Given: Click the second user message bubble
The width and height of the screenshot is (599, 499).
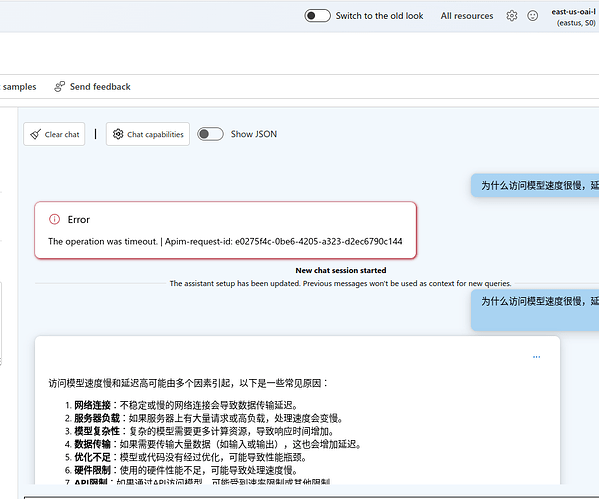Looking at the screenshot, I should click(535, 310).
